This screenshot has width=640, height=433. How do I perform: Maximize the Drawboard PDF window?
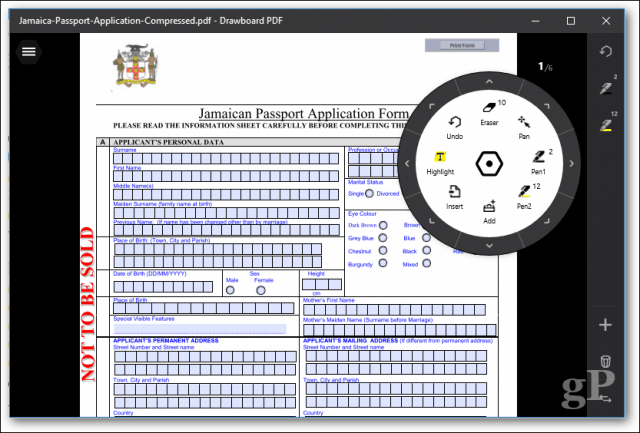[571, 21]
